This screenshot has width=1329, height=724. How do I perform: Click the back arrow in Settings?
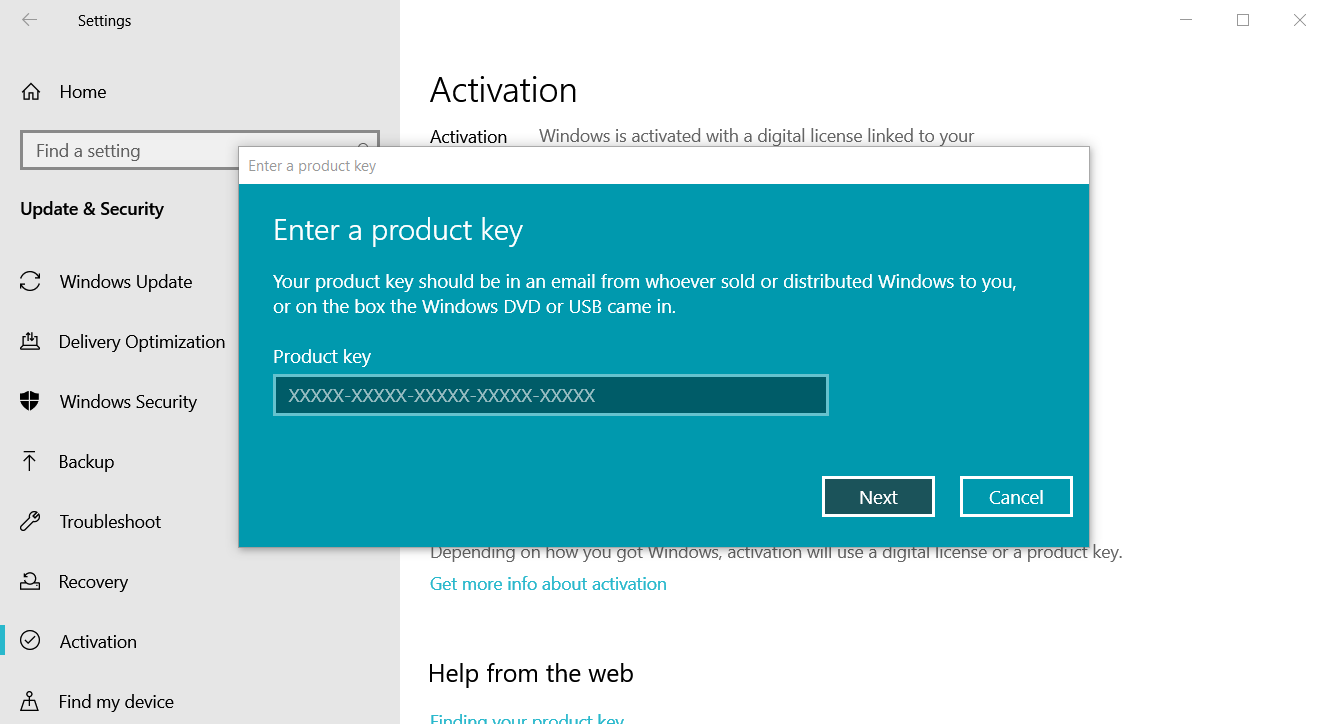coord(29,20)
